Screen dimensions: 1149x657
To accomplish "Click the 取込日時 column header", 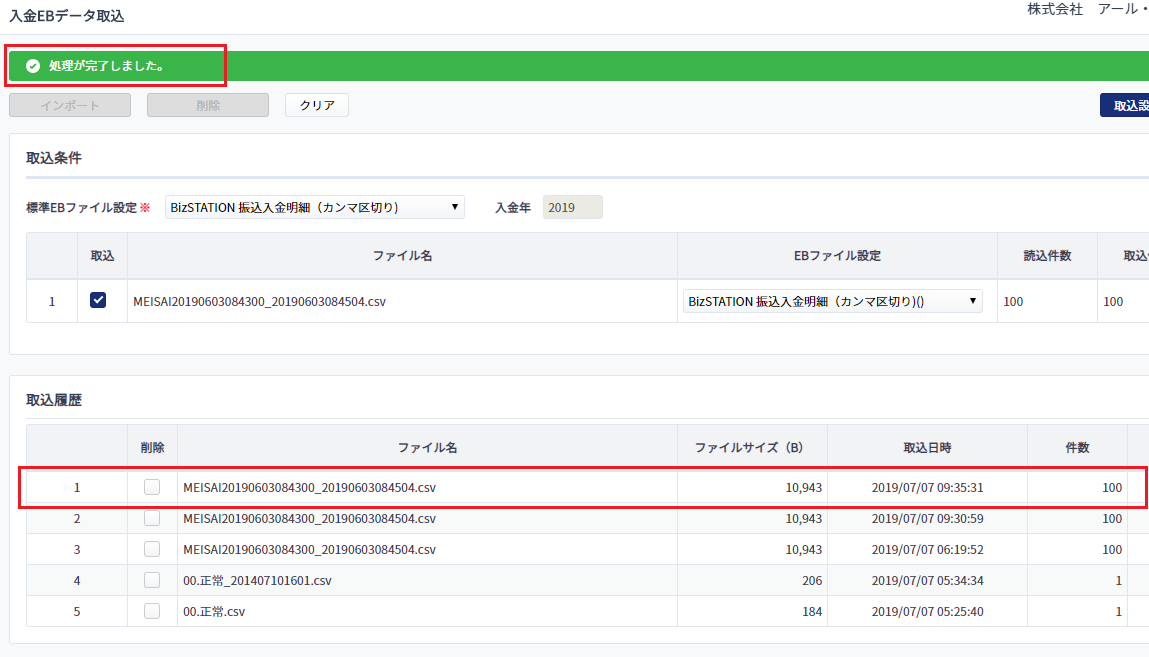I will tap(927, 448).
